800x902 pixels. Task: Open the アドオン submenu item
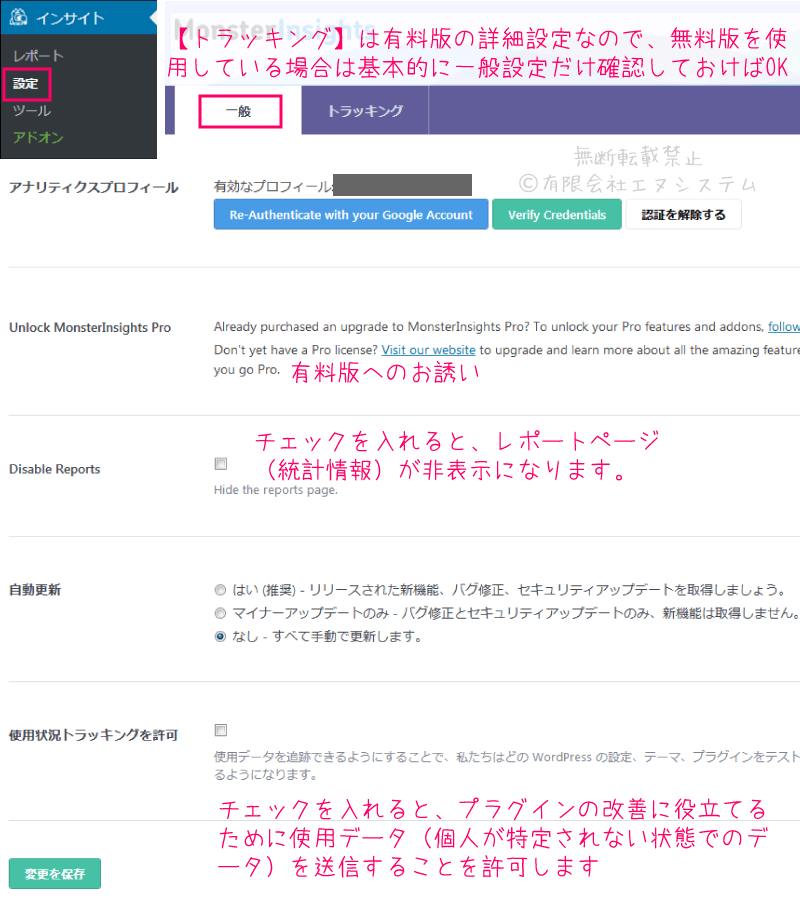point(38,137)
